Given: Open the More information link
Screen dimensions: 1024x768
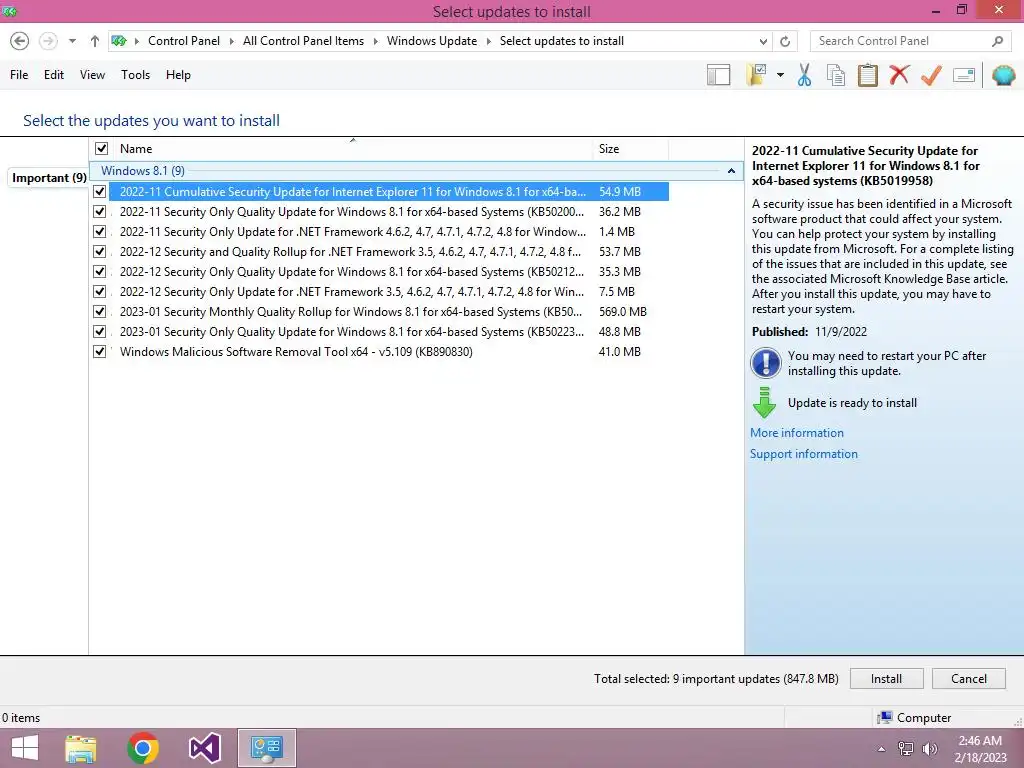Looking at the screenshot, I should (x=797, y=433).
